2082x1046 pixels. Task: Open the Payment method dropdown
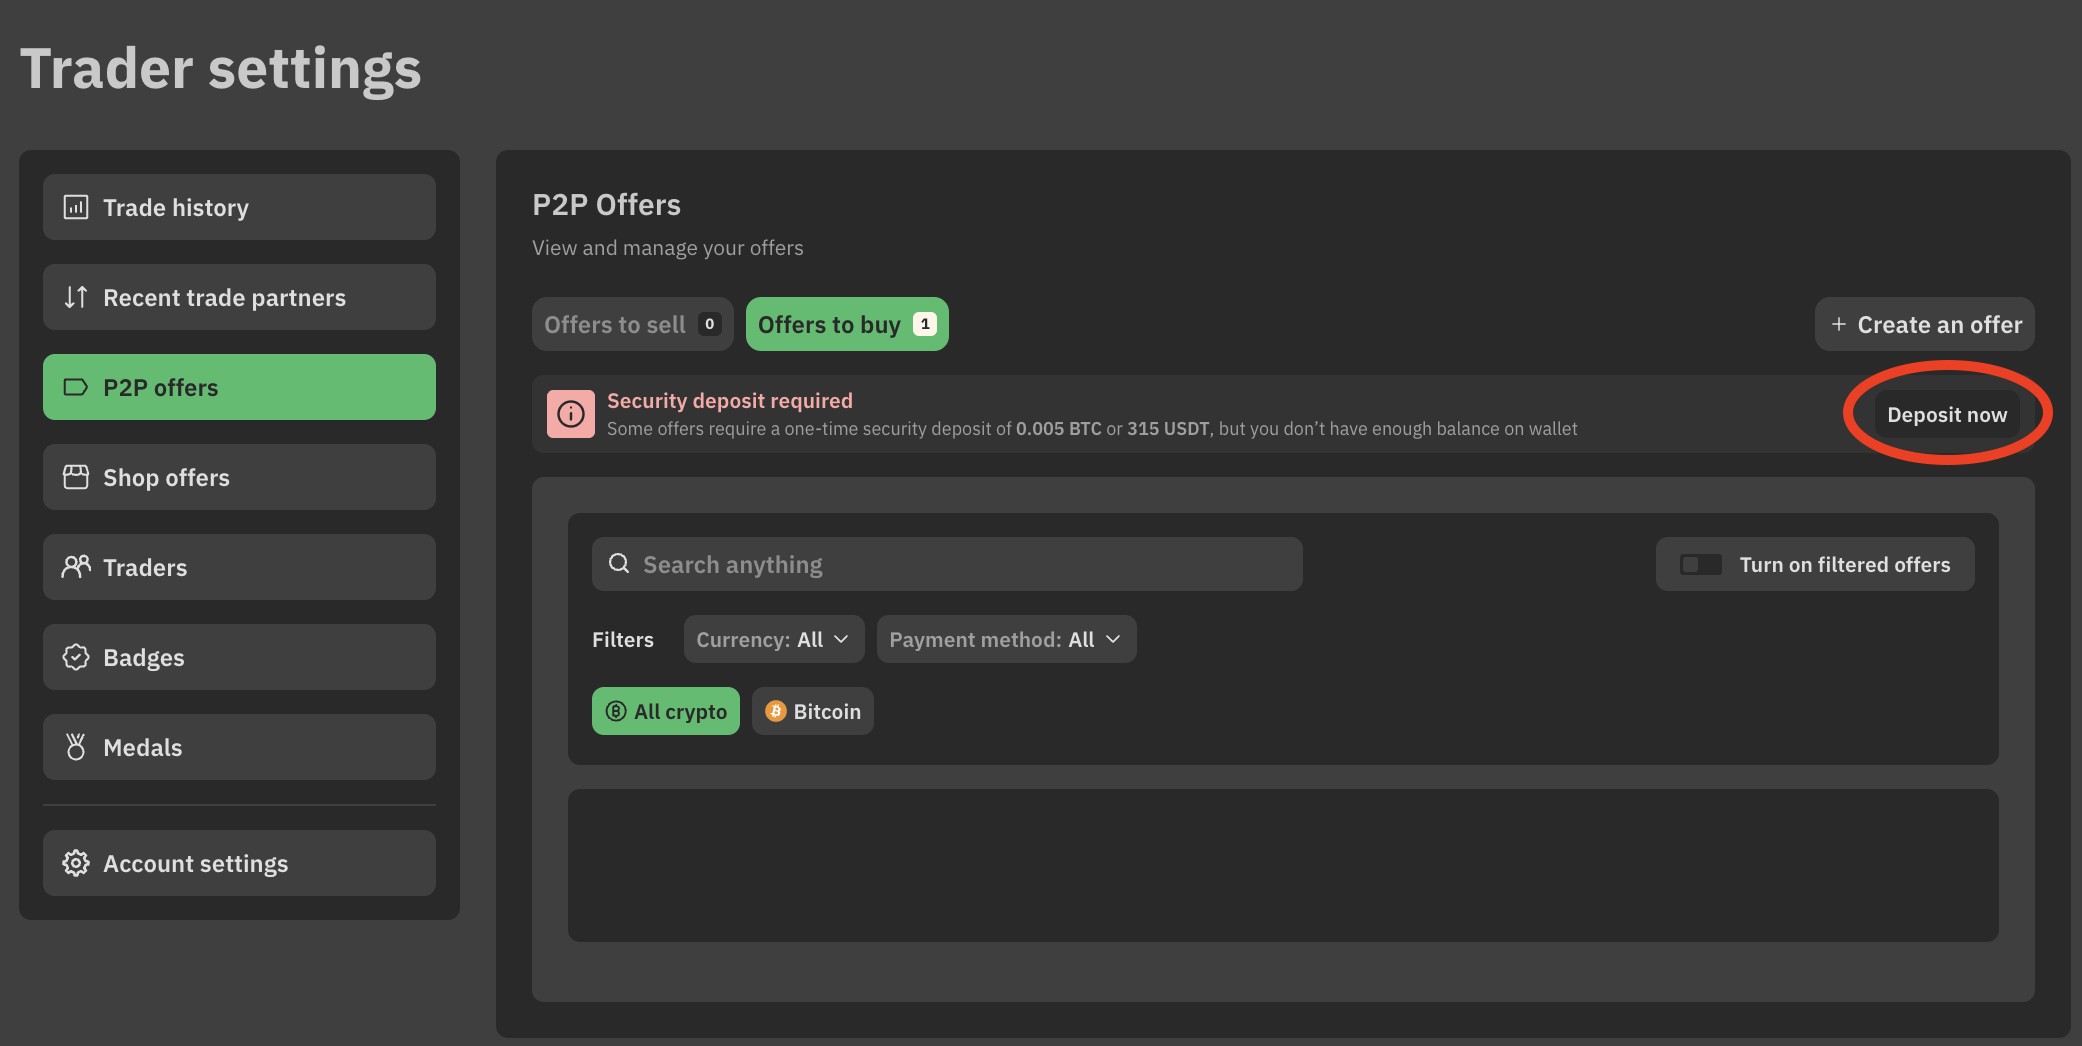tap(1006, 639)
